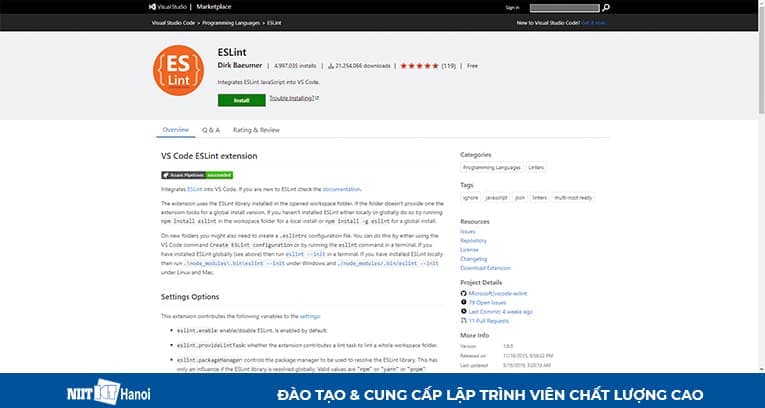Click the Download Extension link

click(485, 268)
